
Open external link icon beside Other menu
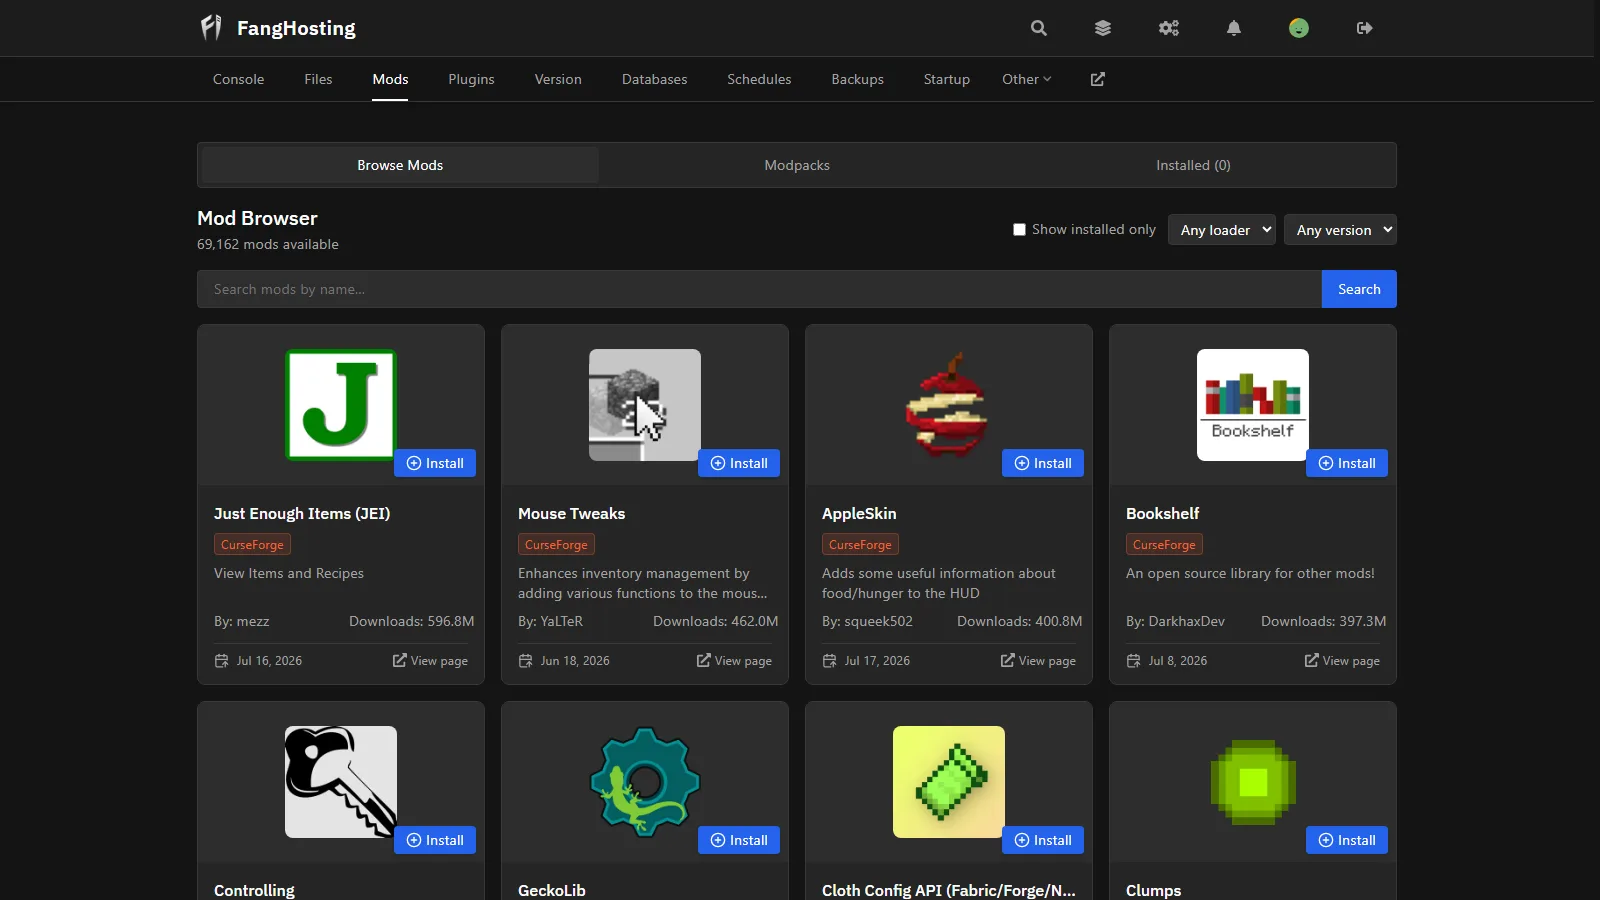pyautogui.click(x=1098, y=79)
